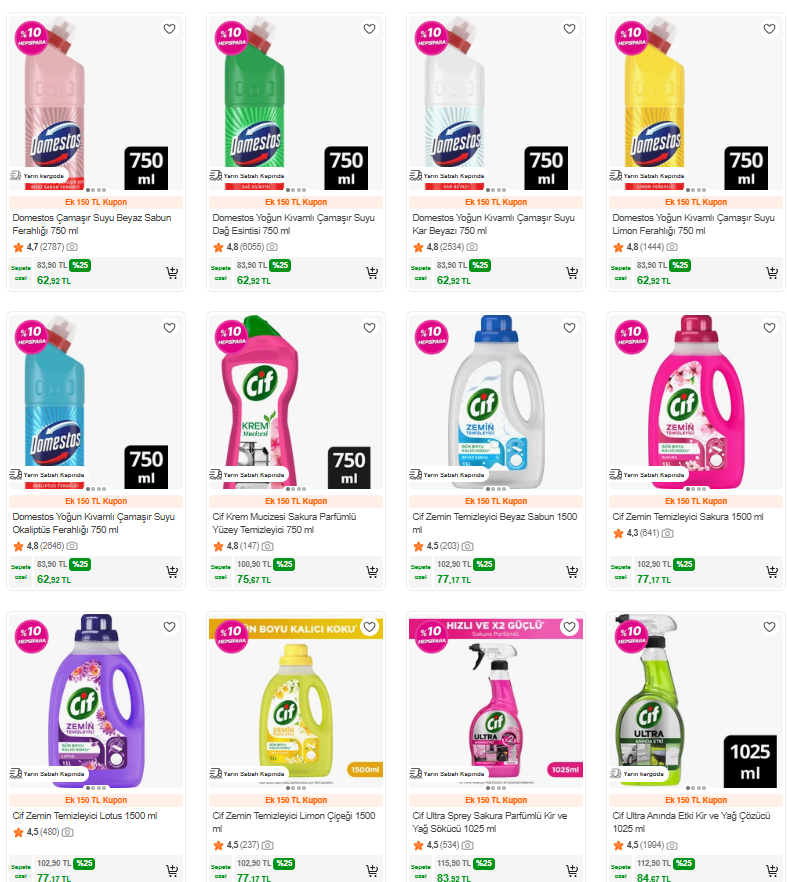Add Domestos Beyaz Sabun Ferahlığı to cart
Screen dimensions: 787x882
pyautogui.click(x=172, y=273)
